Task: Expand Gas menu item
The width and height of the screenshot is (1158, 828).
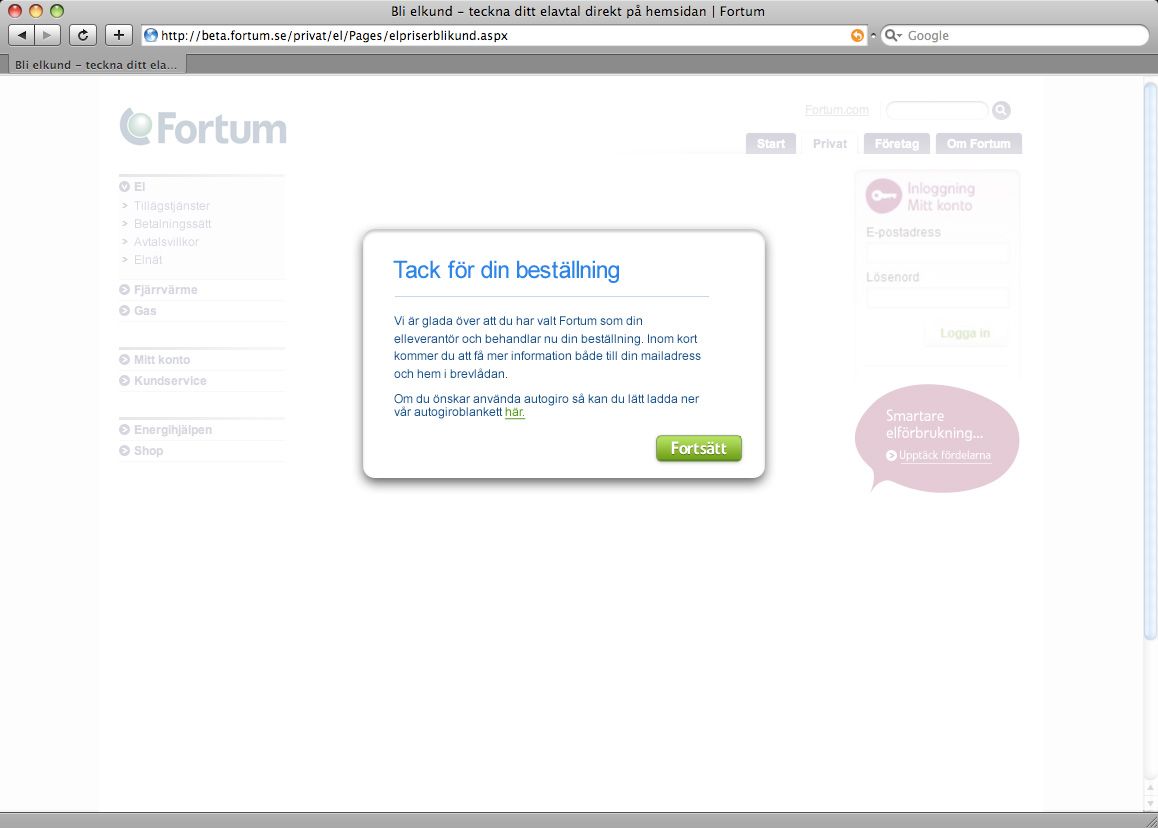Action: [x=138, y=311]
